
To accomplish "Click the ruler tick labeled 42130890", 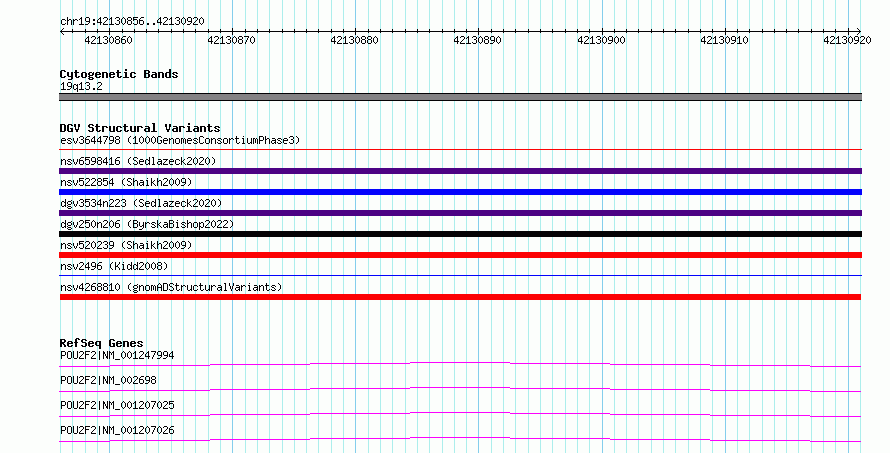I will 477,40.
